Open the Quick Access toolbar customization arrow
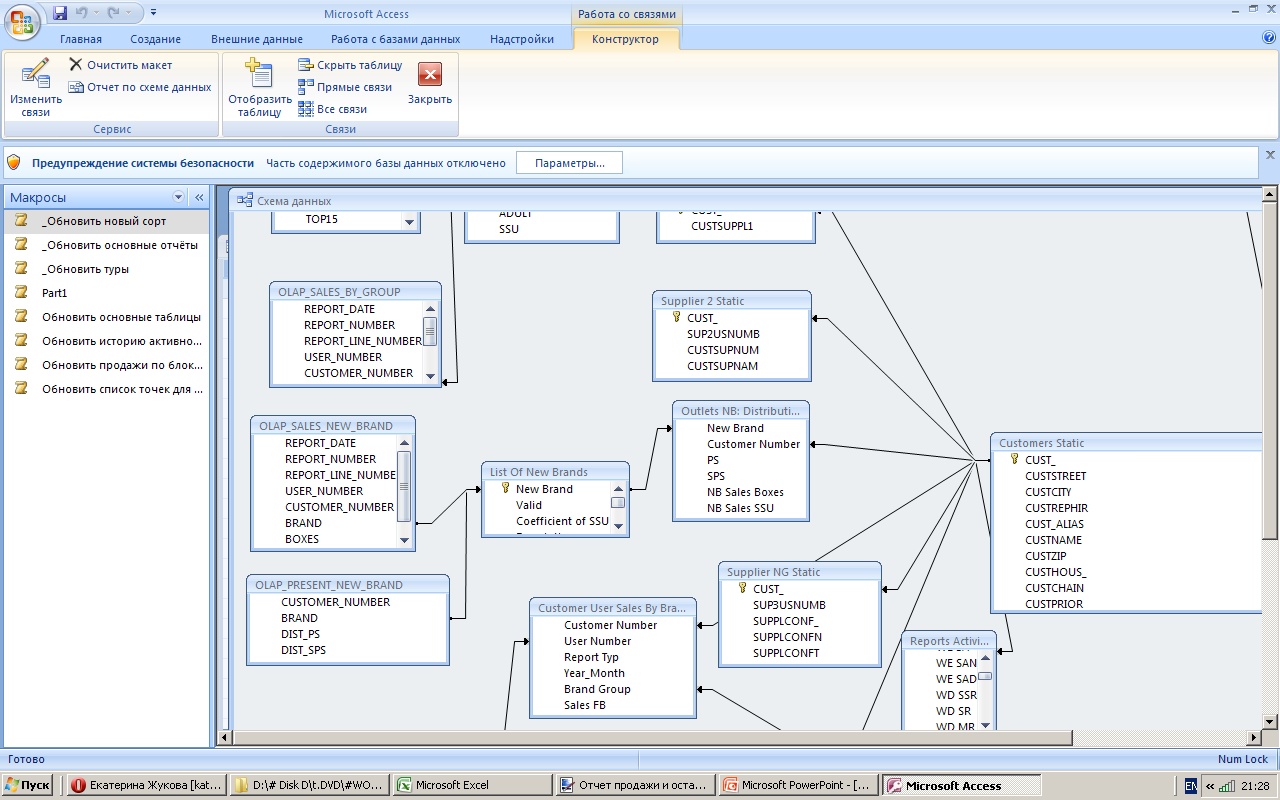 pos(153,13)
